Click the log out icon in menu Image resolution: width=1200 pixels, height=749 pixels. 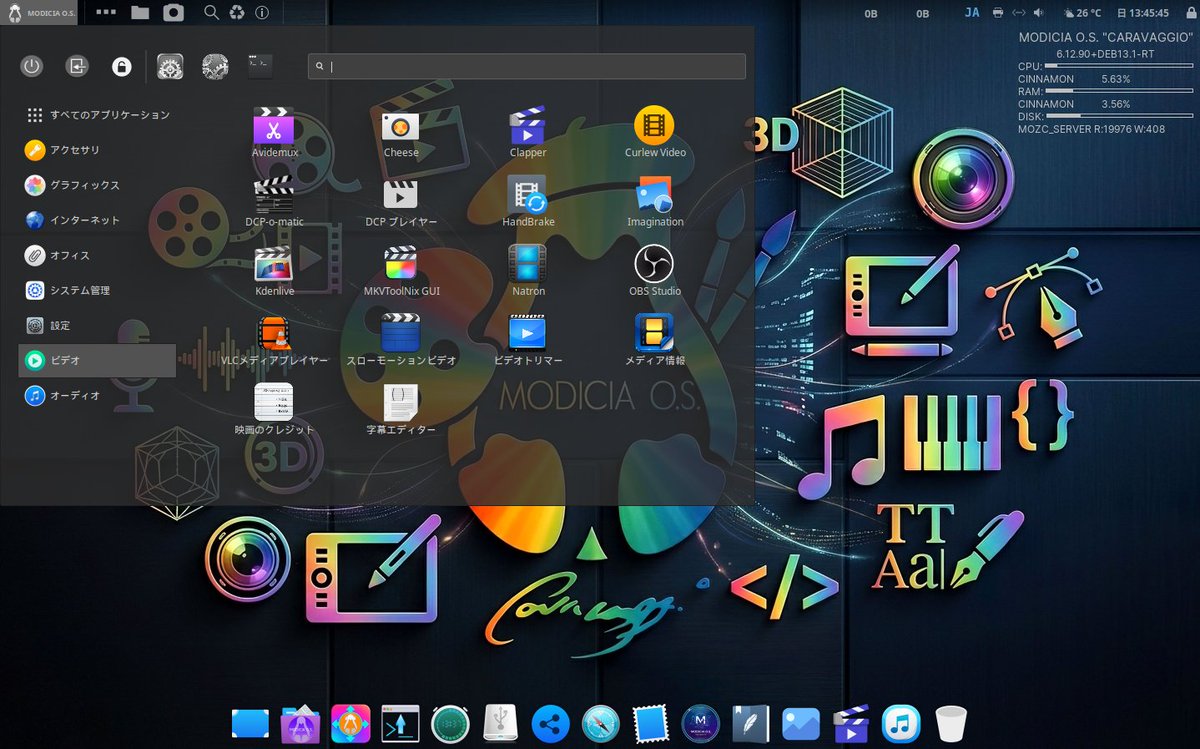point(77,67)
